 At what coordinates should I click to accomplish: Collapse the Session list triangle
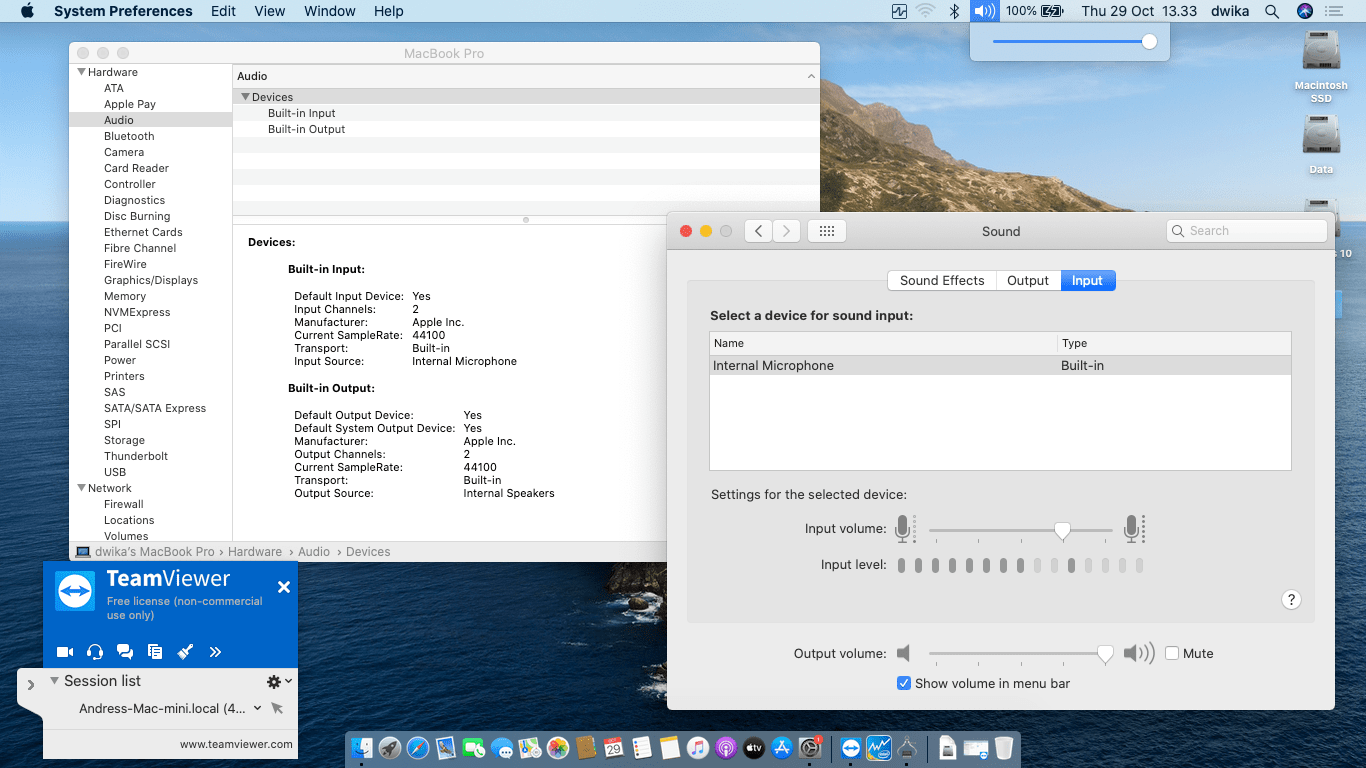pos(54,681)
